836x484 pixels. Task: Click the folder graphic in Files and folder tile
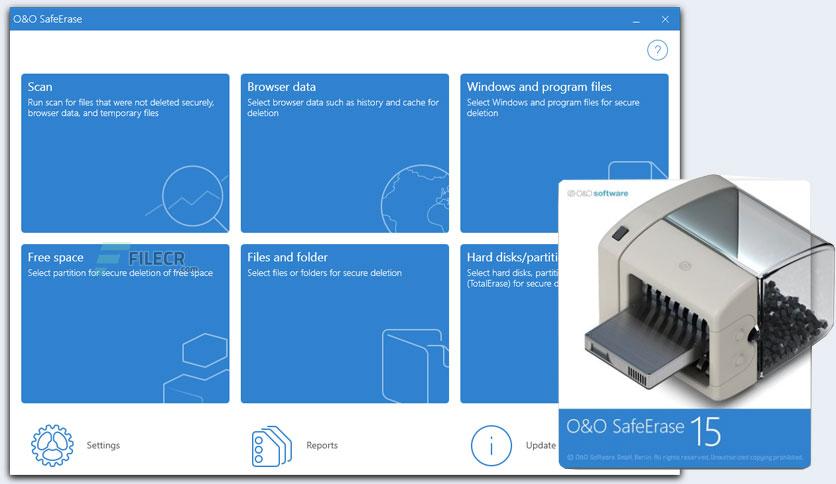coord(415,366)
